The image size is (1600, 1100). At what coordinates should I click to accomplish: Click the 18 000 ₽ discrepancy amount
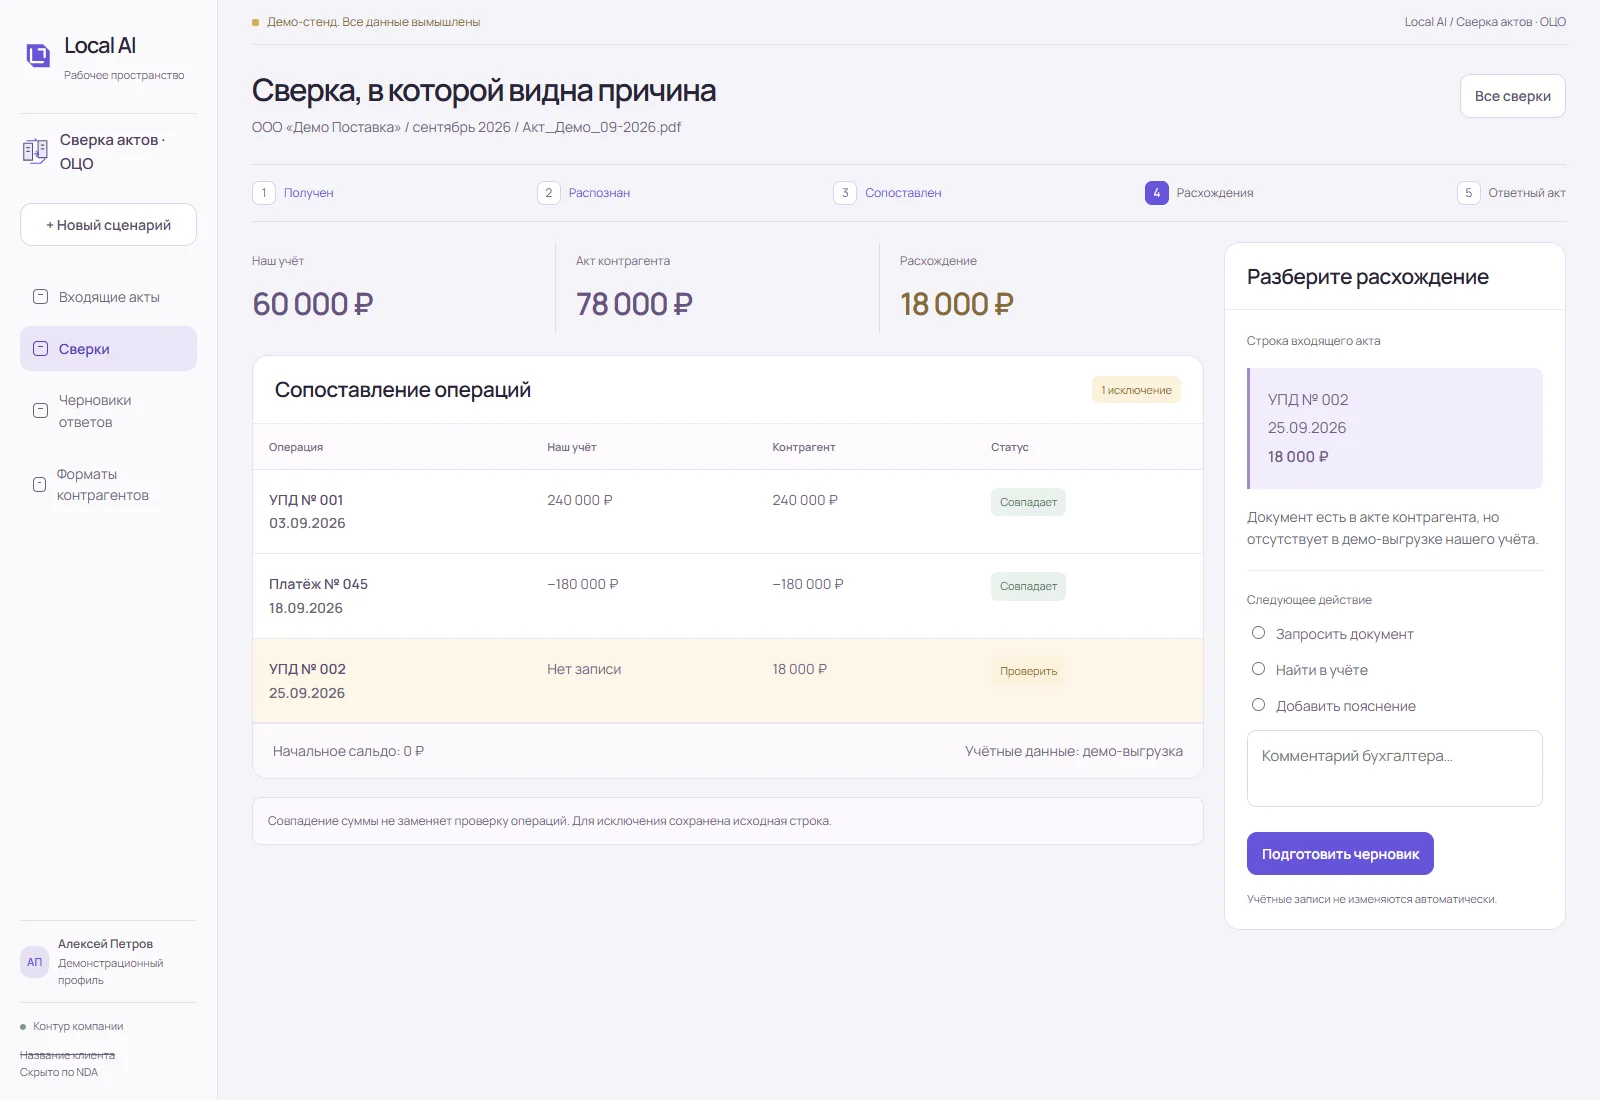(957, 304)
